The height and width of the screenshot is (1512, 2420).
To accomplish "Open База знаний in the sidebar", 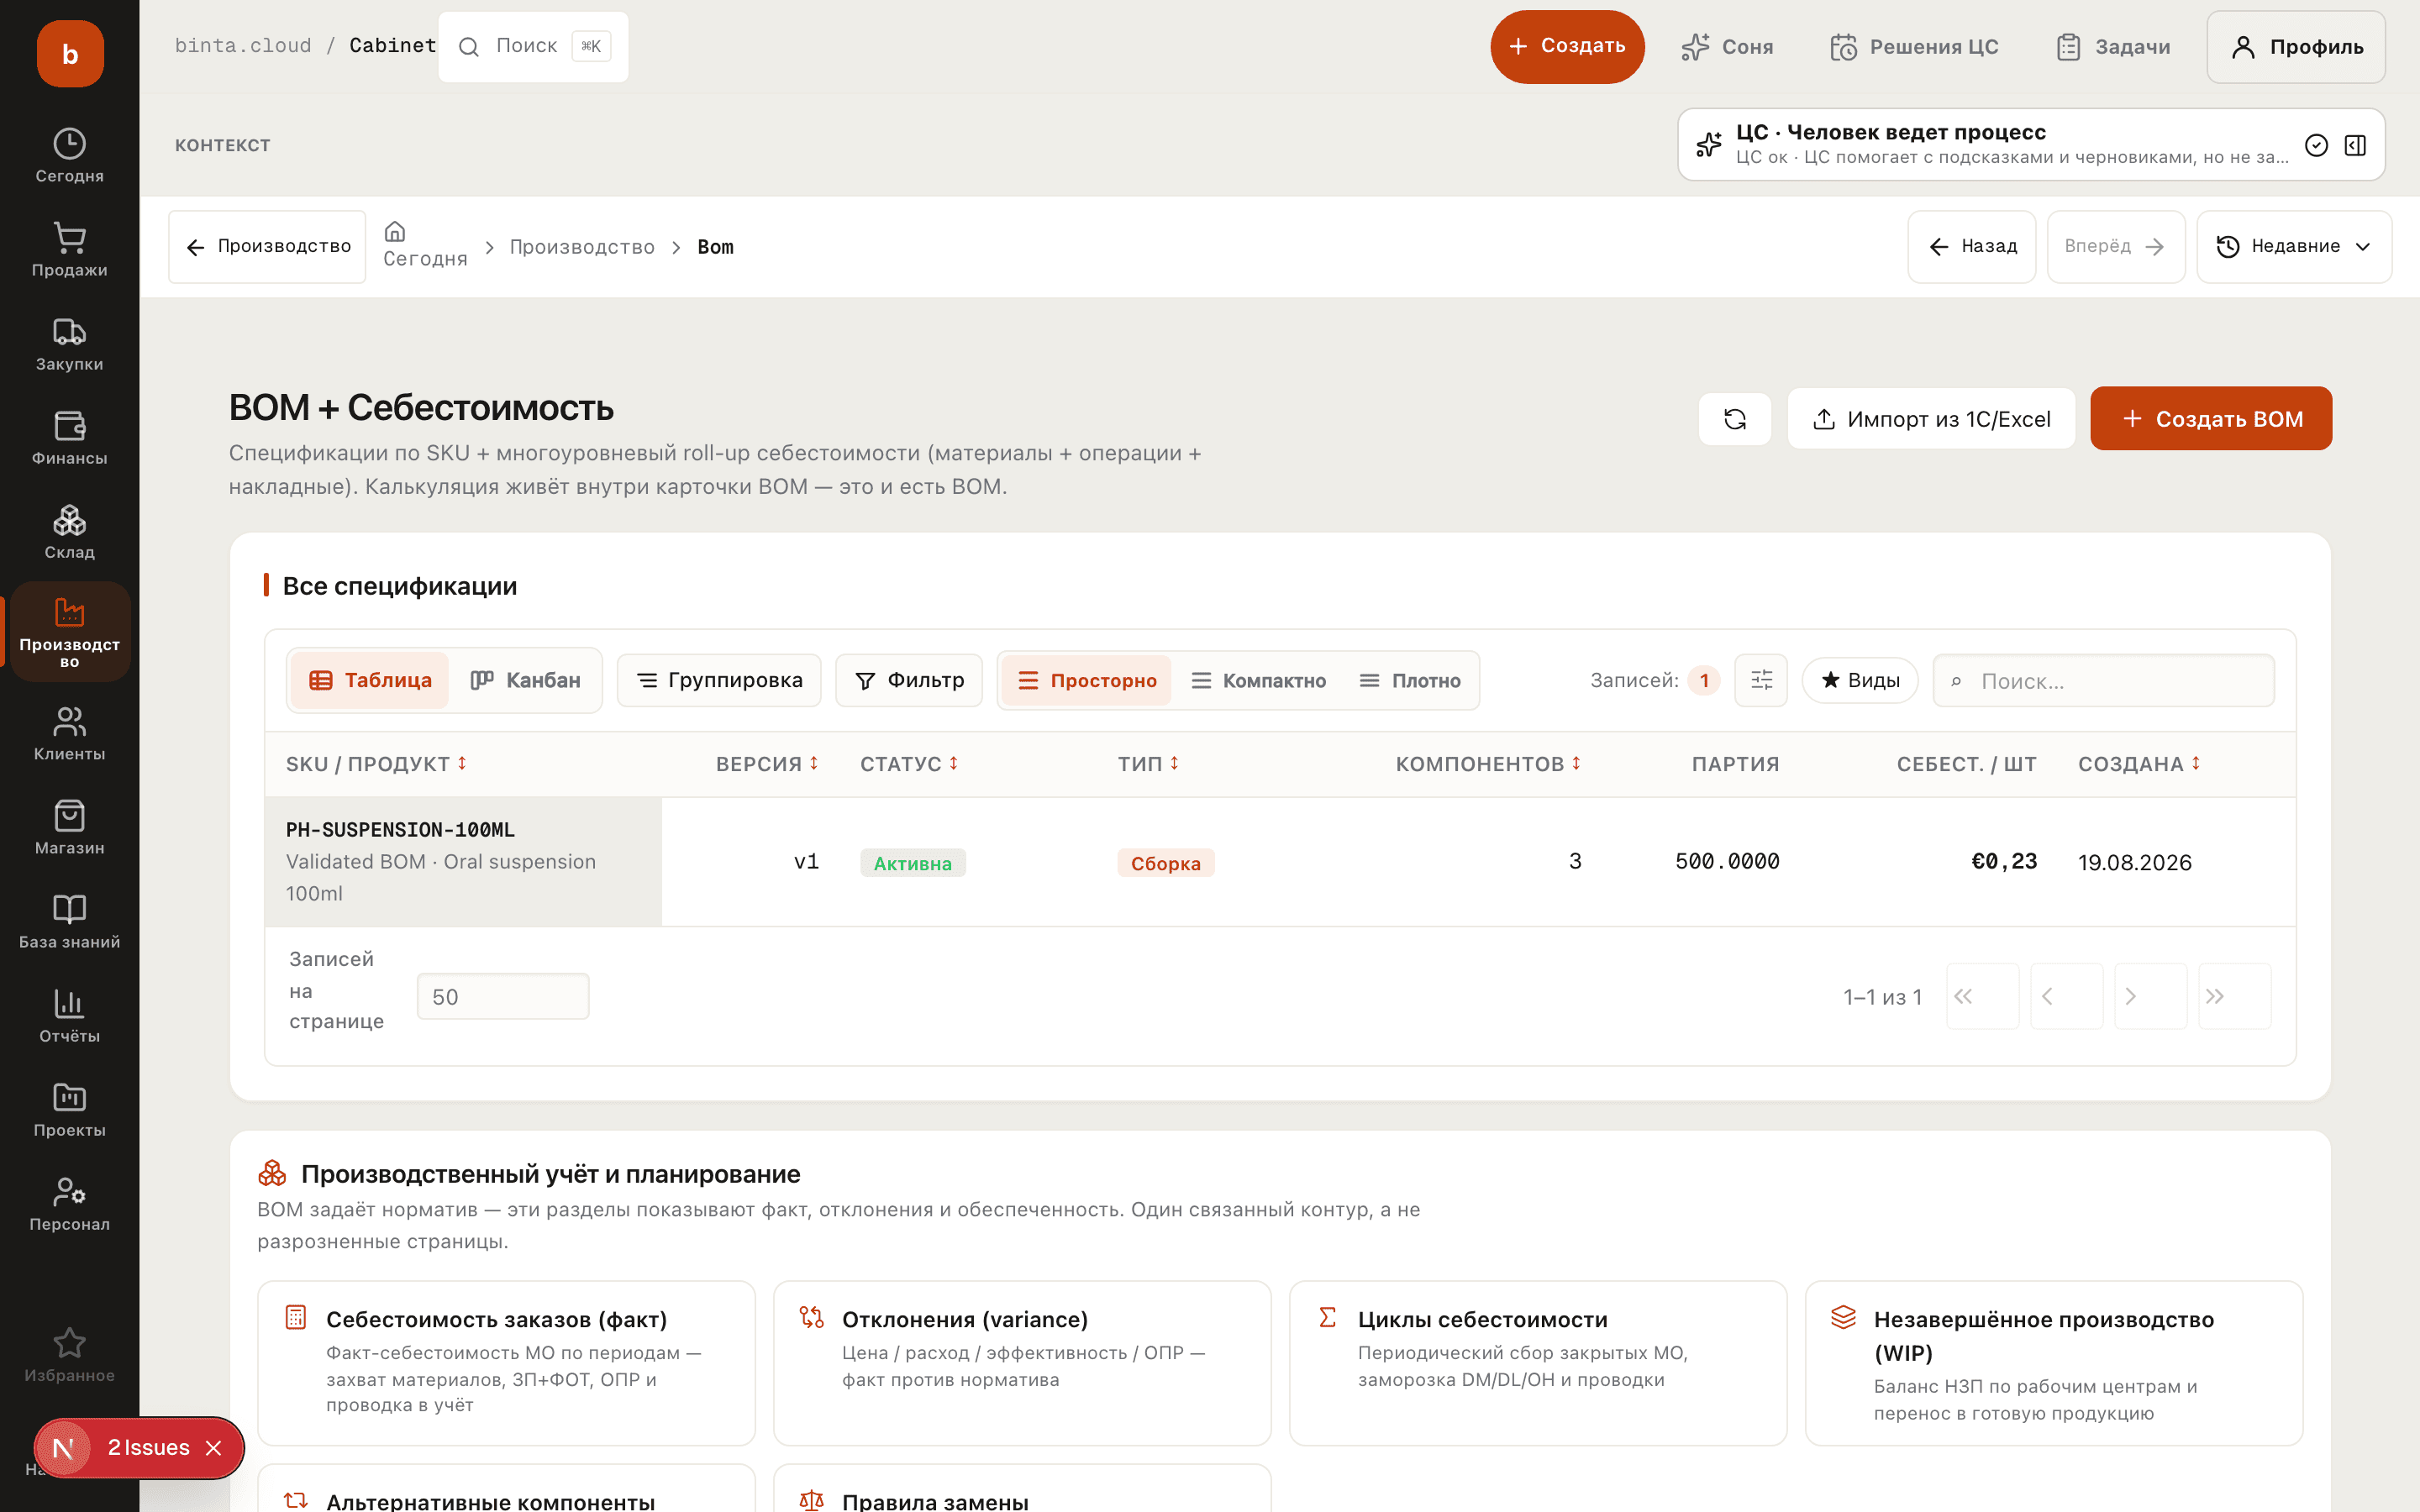I will (x=69, y=922).
